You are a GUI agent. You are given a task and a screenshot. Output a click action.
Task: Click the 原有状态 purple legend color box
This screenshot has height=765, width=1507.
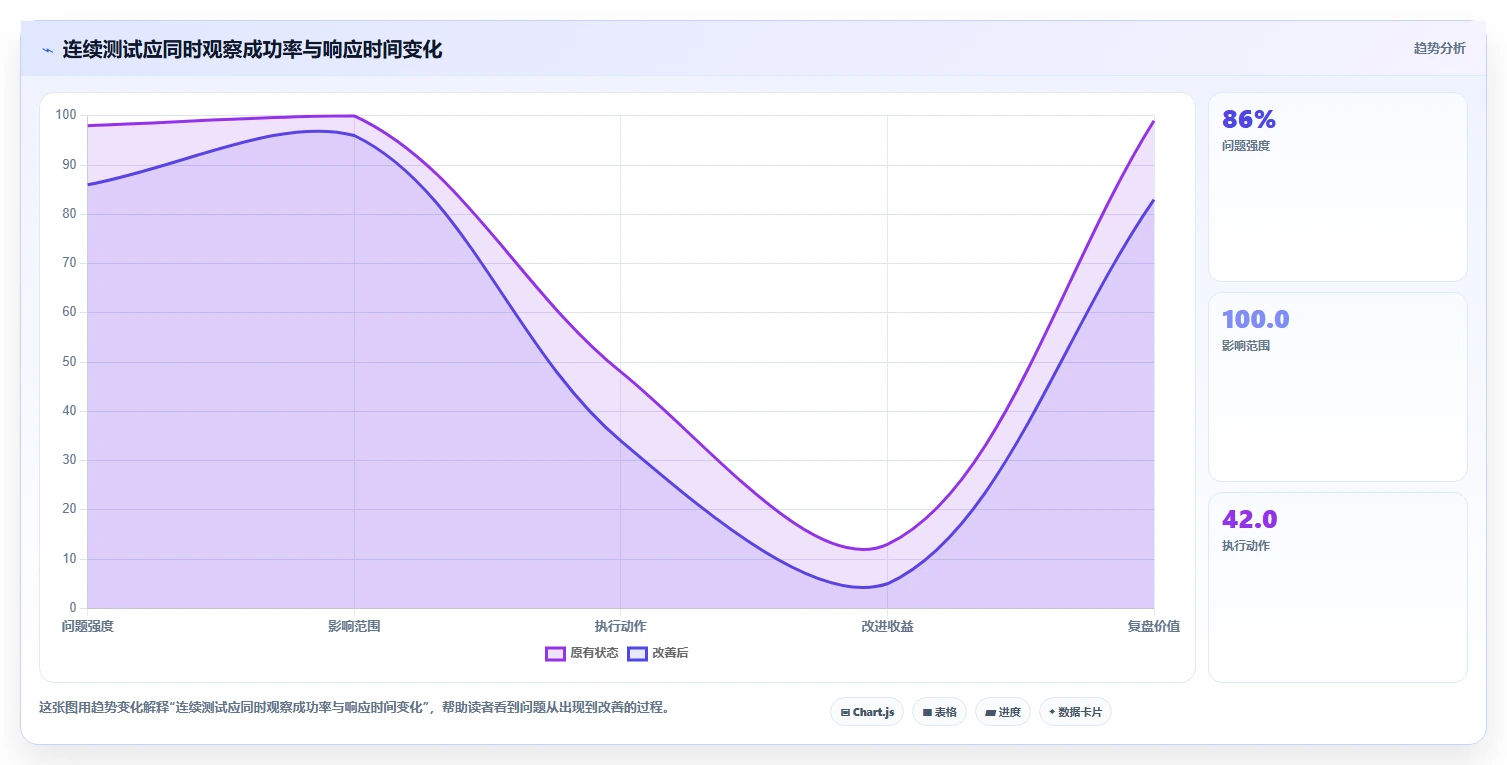click(x=555, y=654)
